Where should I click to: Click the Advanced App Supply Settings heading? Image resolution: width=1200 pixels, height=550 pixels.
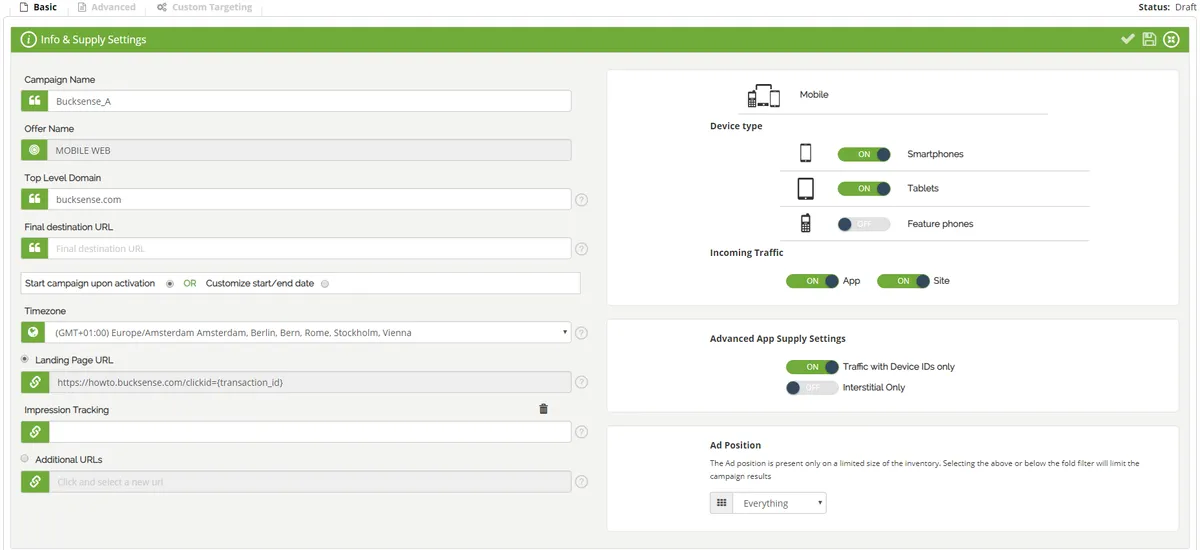pyautogui.click(x=778, y=339)
